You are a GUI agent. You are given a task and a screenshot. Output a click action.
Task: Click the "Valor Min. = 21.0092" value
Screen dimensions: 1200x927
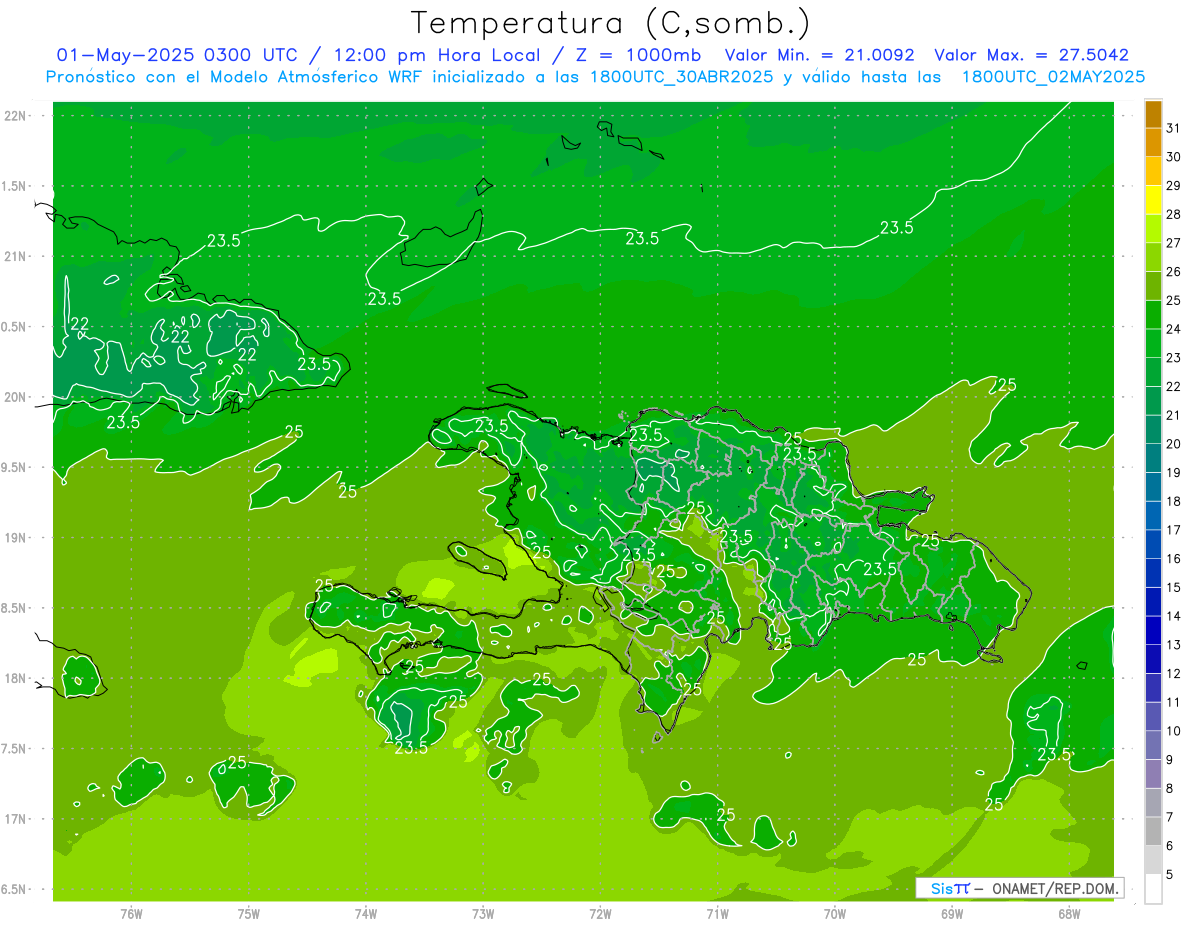(x=820, y=55)
